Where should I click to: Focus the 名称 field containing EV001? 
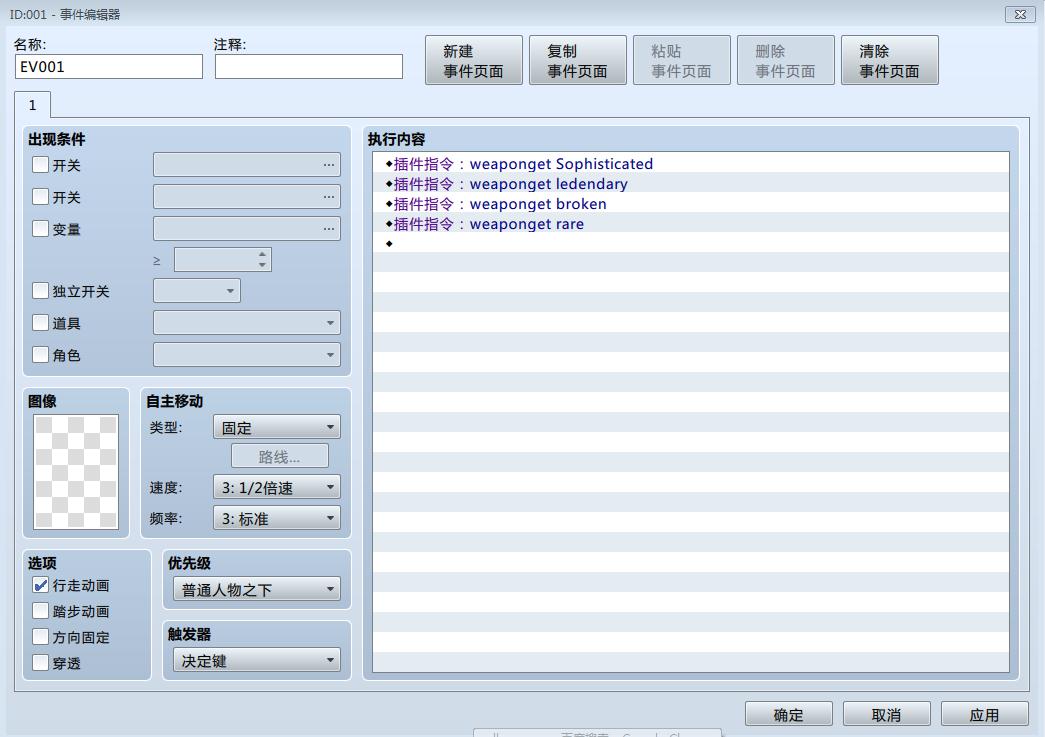pos(109,67)
